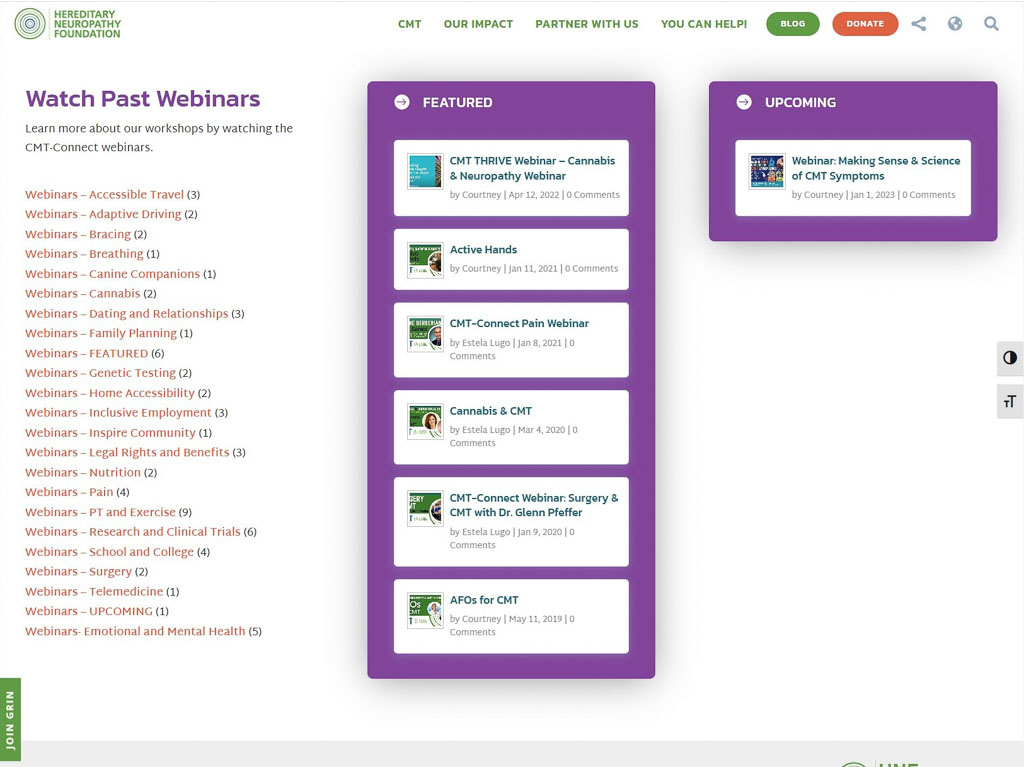Open the Partner With Us menu
The height and width of the screenshot is (767, 1024).
pyautogui.click(x=587, y=24)
